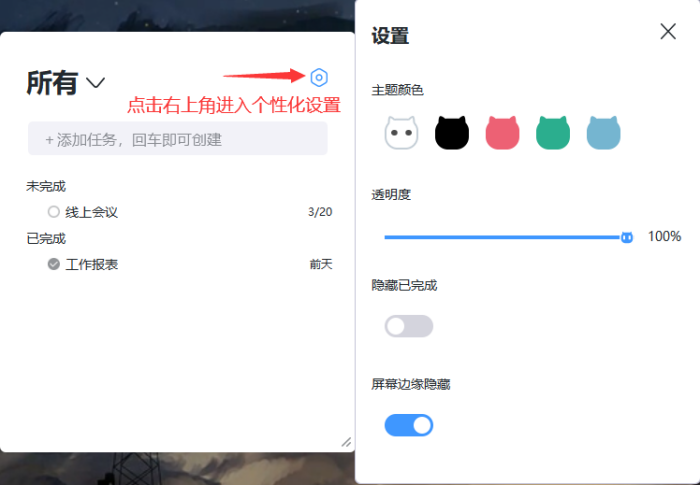Select the white cat theme color

coord(401,132)
